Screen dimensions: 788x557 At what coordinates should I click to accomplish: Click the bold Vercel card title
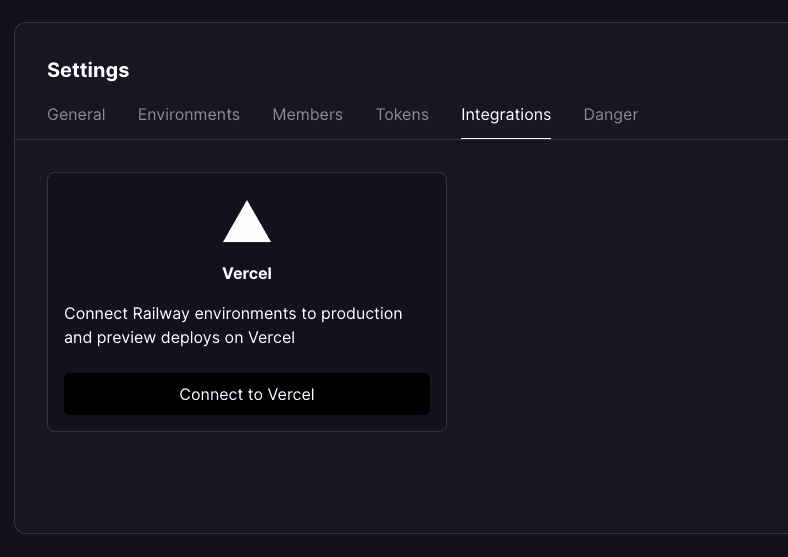[x=247, y=273]
